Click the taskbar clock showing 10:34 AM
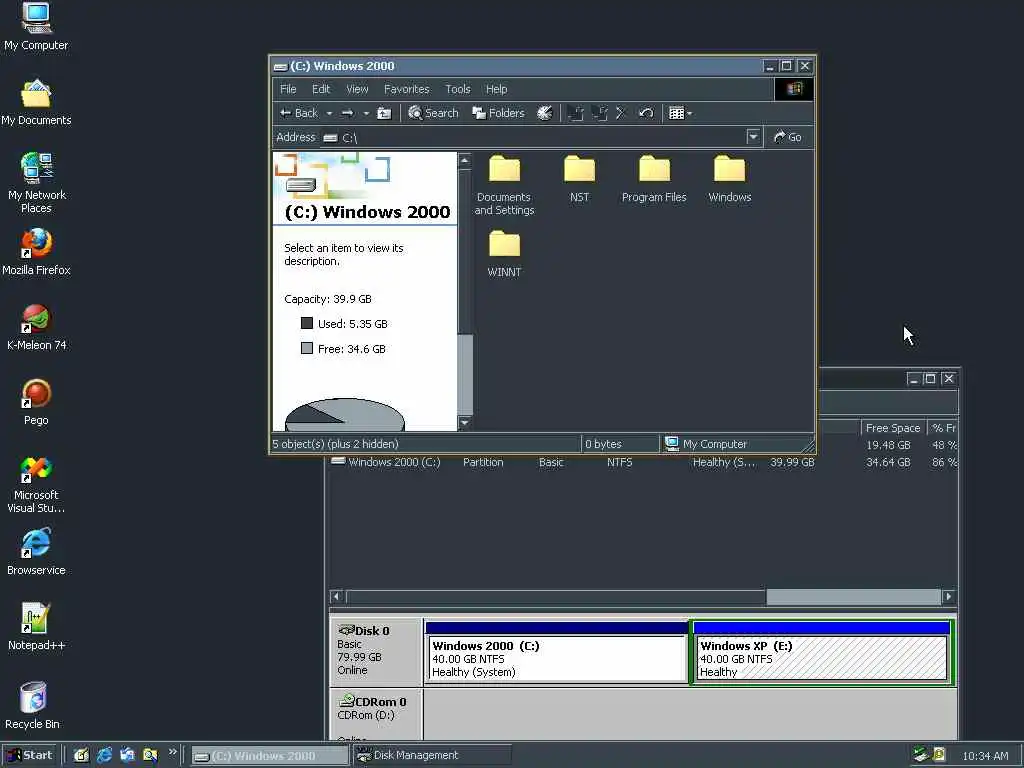 985,756
